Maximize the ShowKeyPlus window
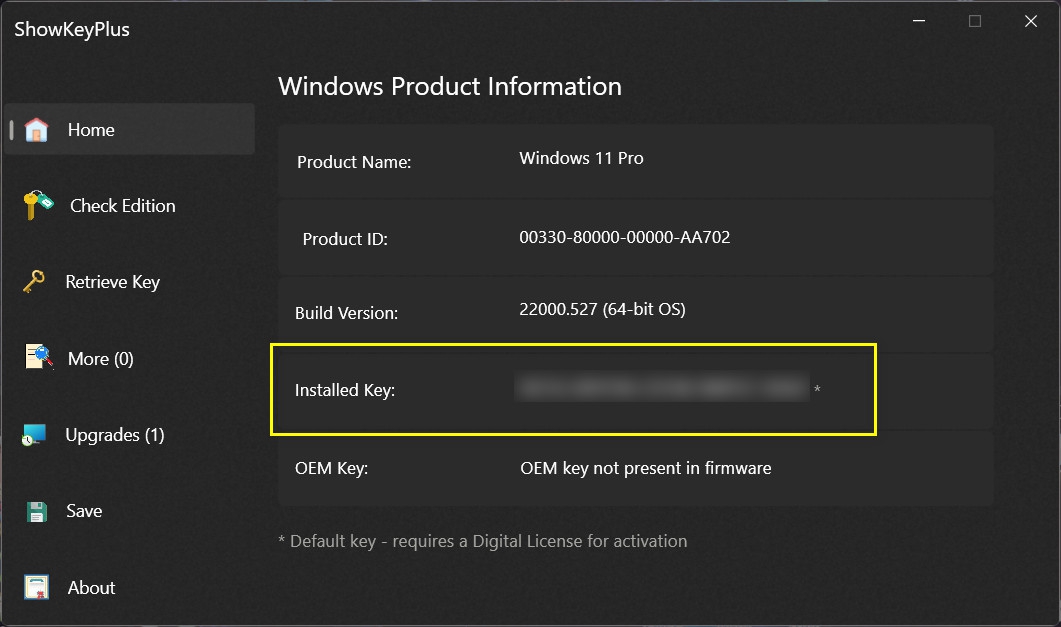 975,21
